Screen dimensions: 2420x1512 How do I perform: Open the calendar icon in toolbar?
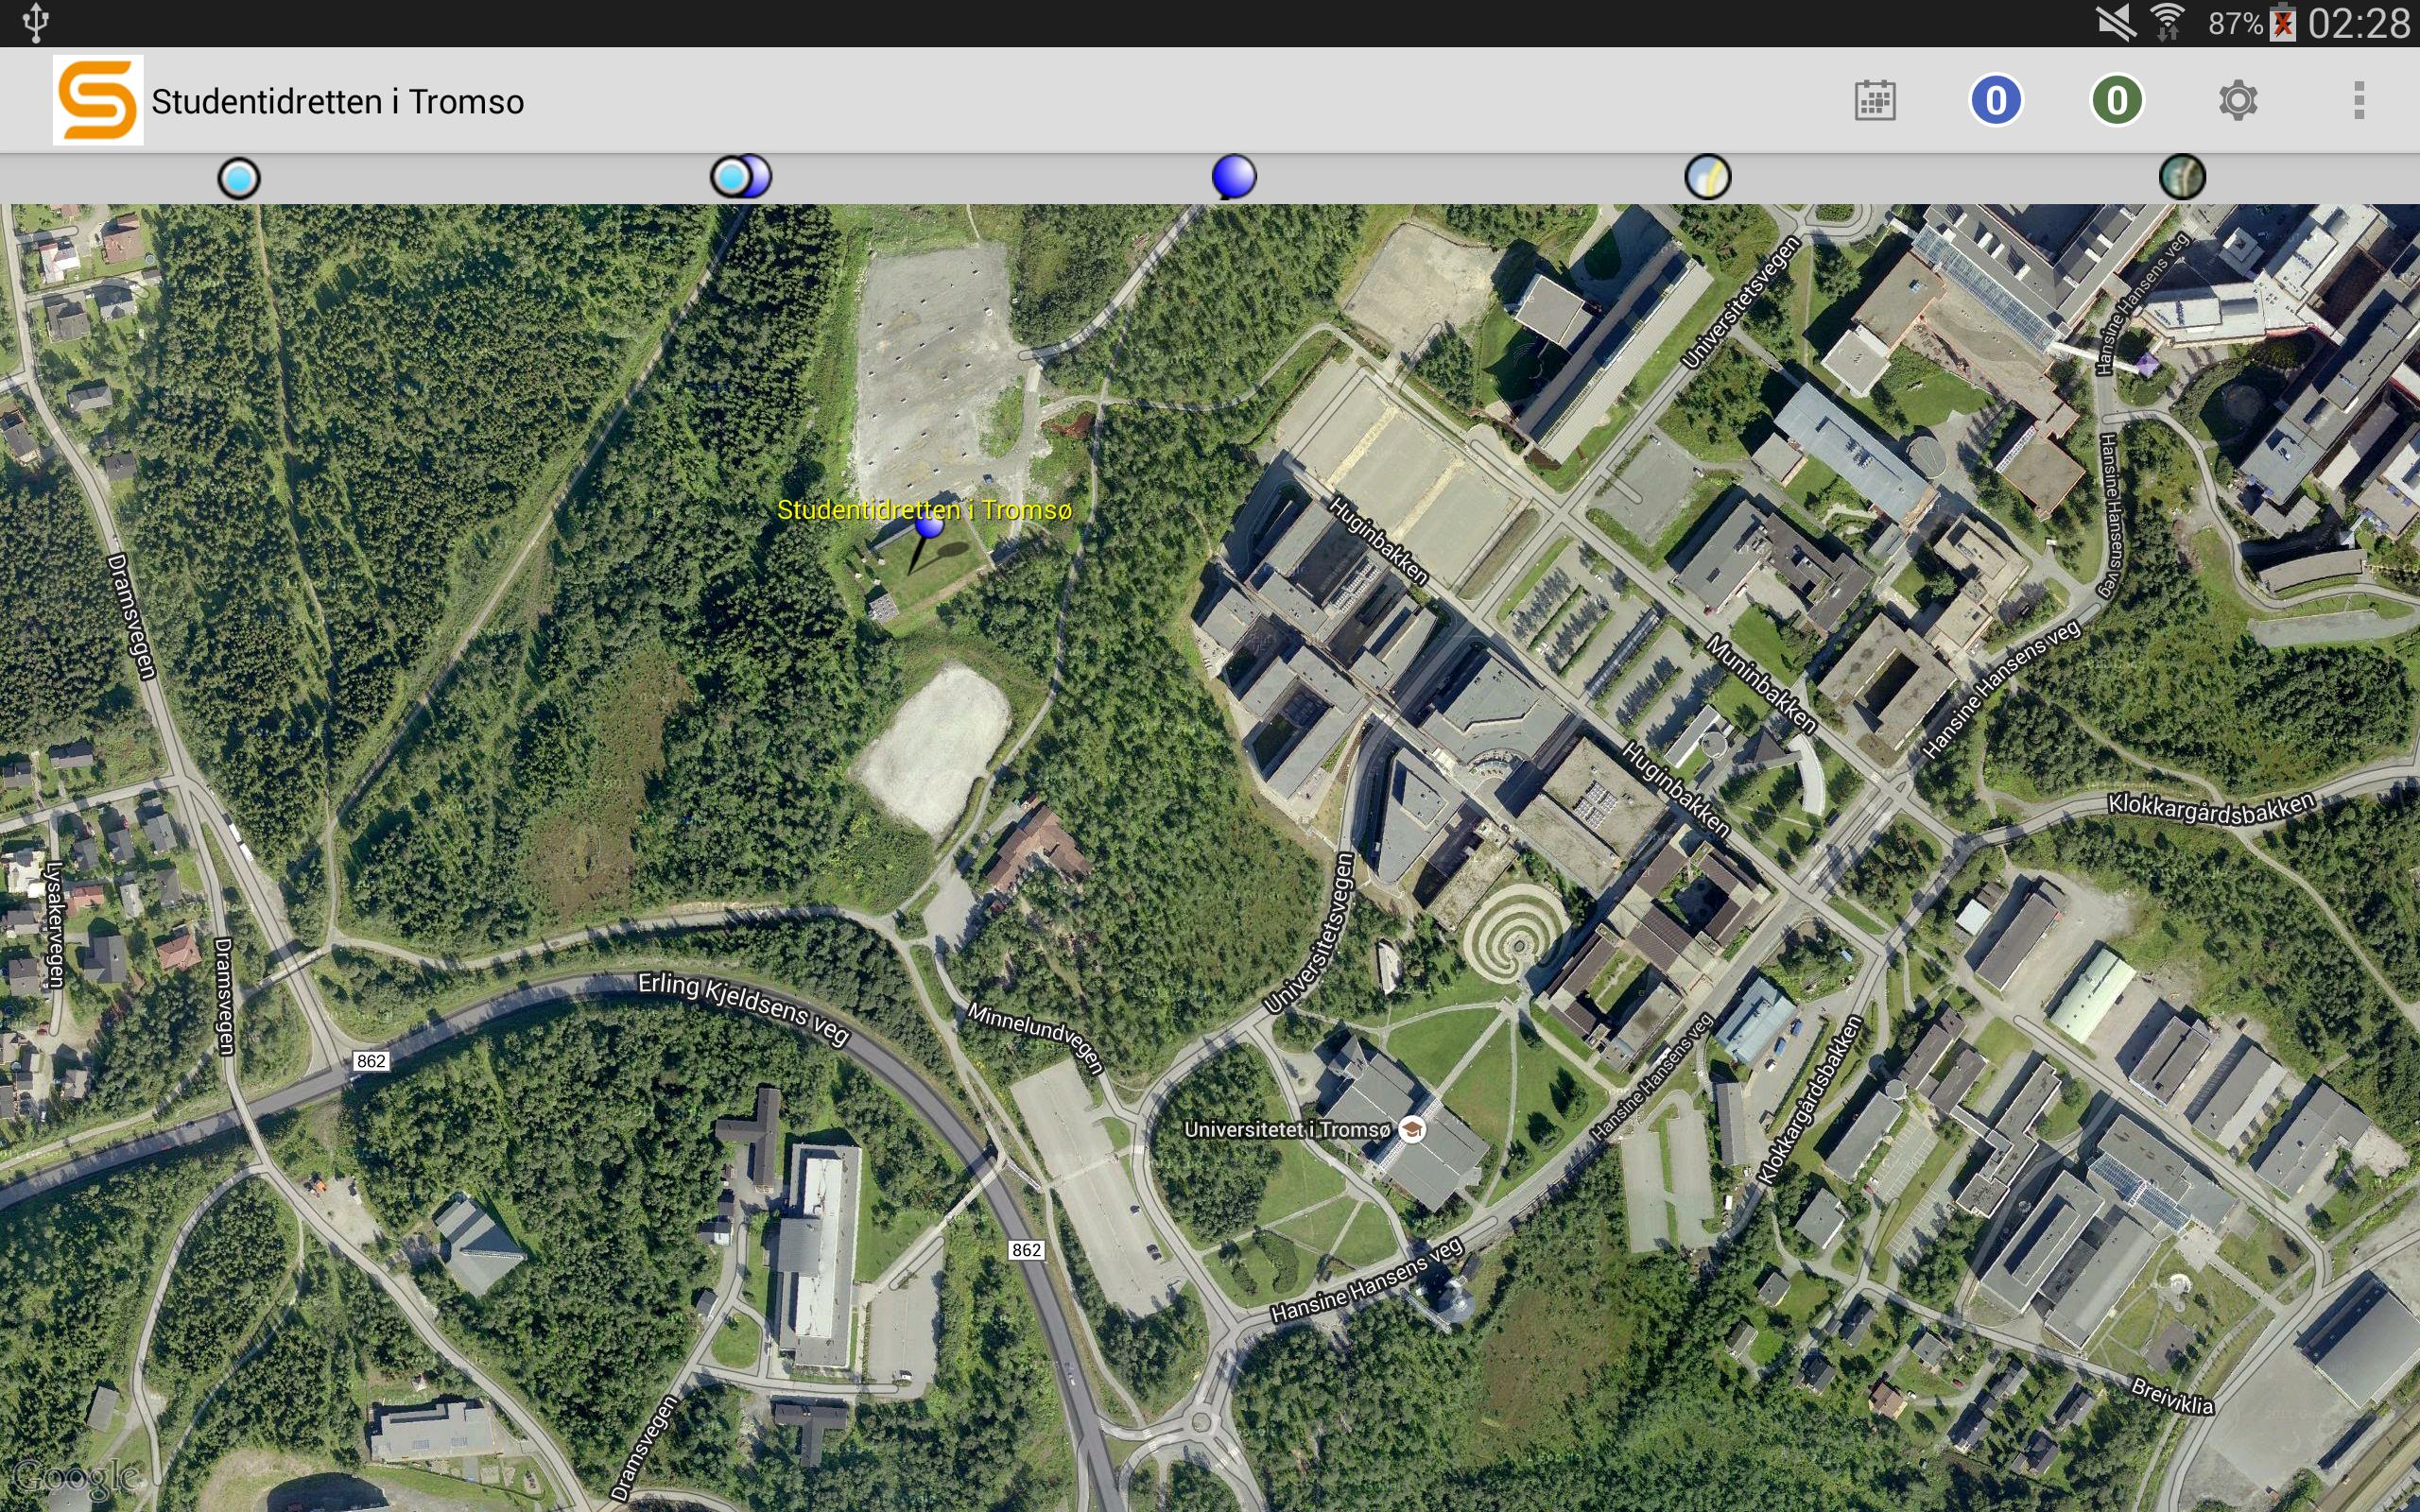(x=1874, y=100)
